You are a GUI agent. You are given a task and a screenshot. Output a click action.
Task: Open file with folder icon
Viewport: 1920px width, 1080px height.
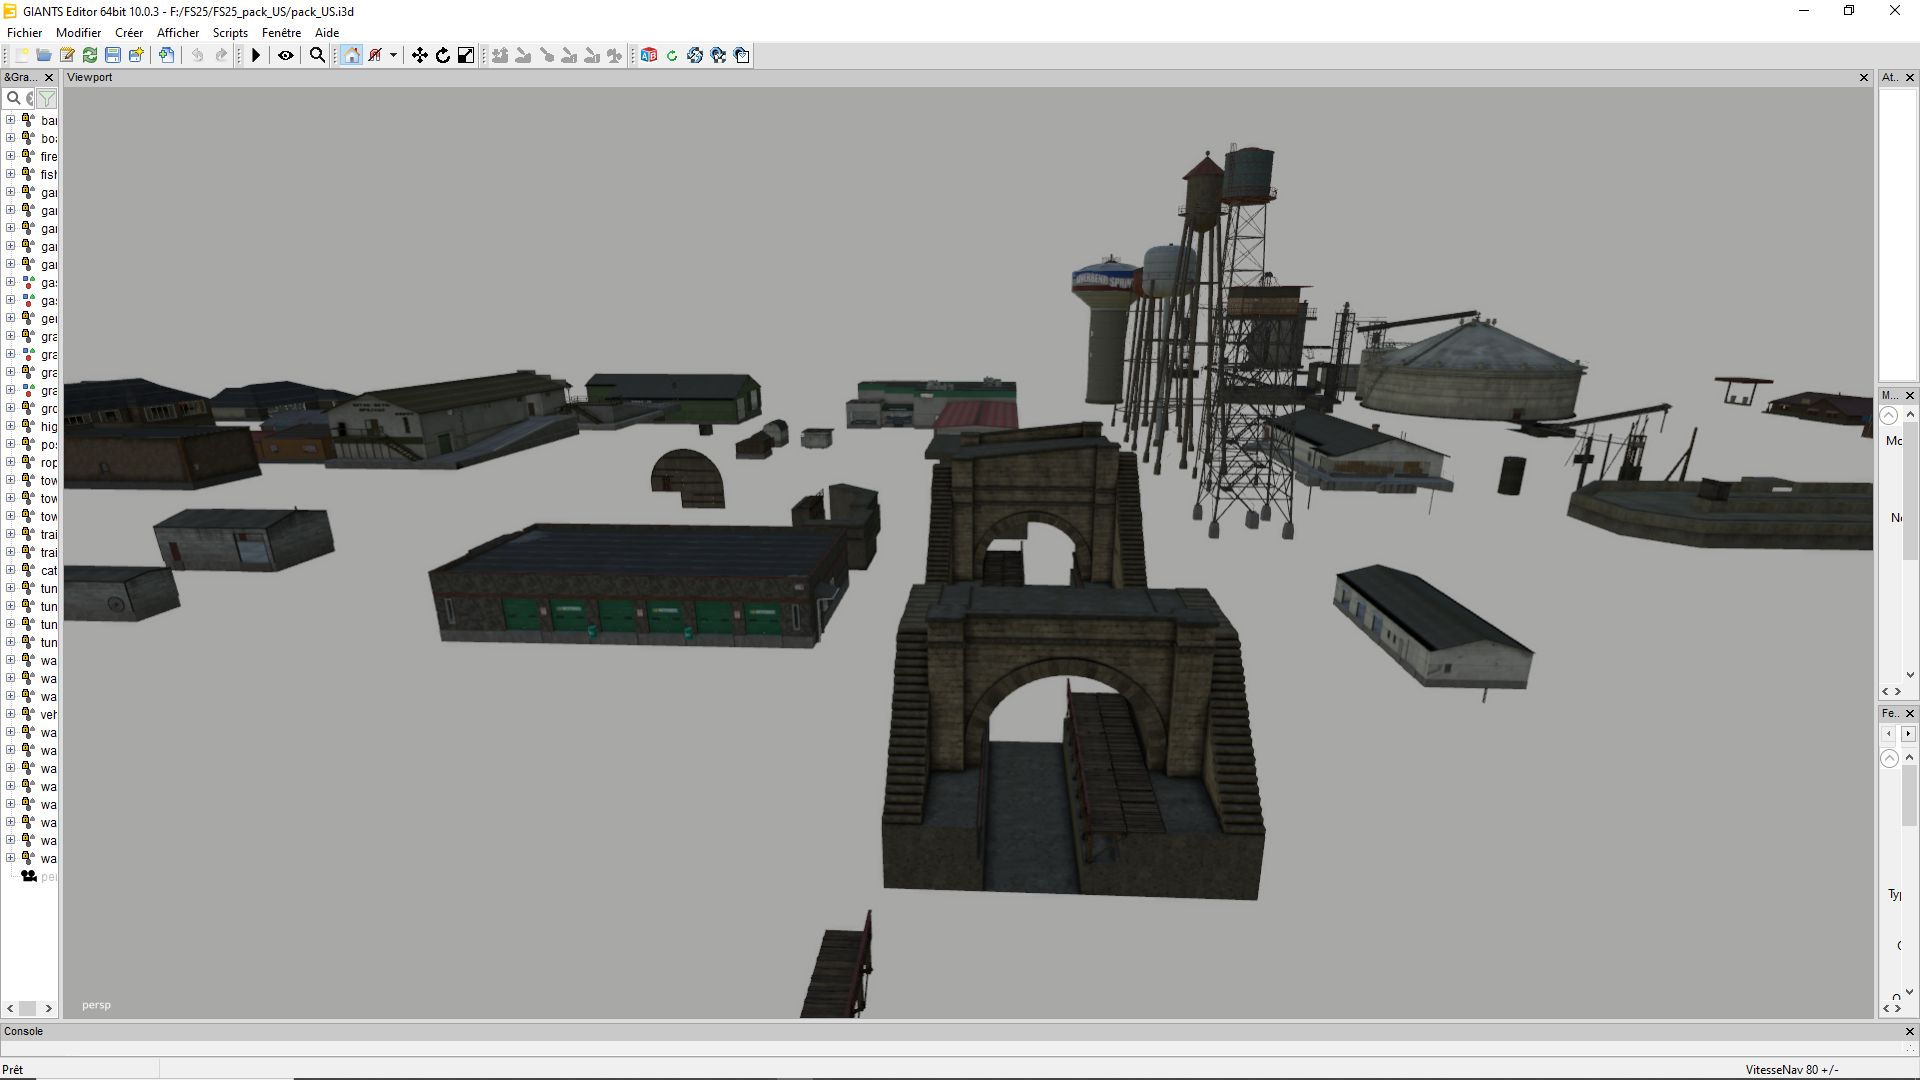point(44,55)
